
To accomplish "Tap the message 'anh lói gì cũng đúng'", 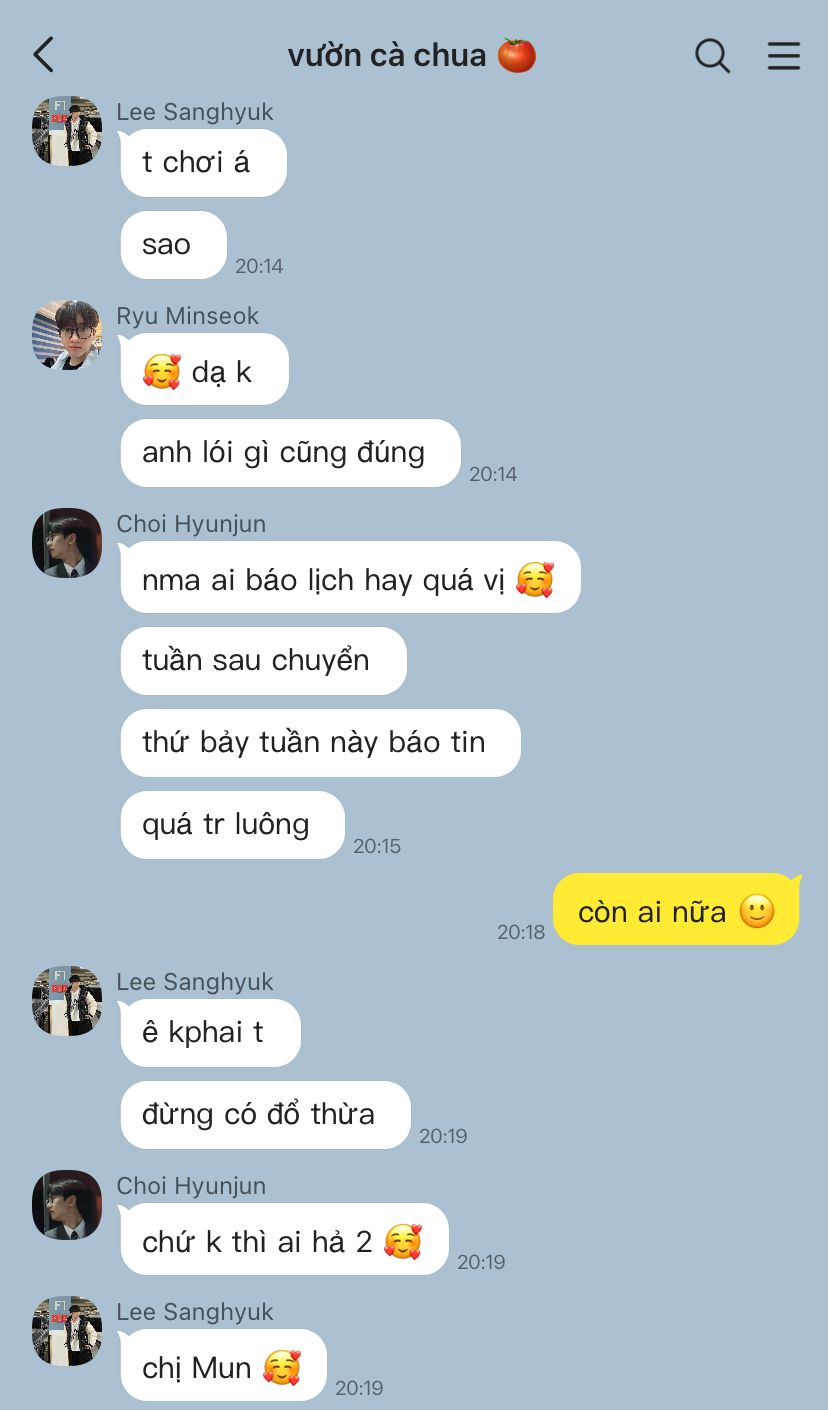I will tap(290, 453).
